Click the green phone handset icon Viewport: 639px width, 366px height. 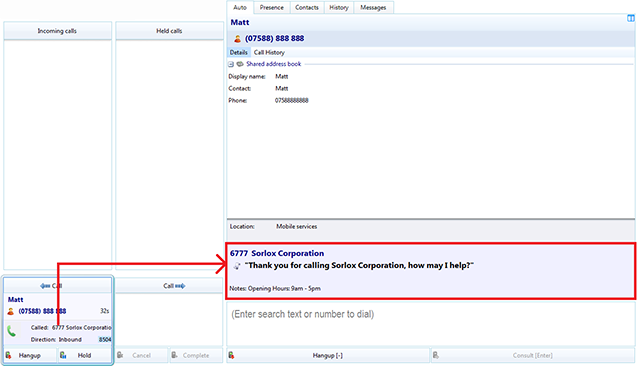11,331
